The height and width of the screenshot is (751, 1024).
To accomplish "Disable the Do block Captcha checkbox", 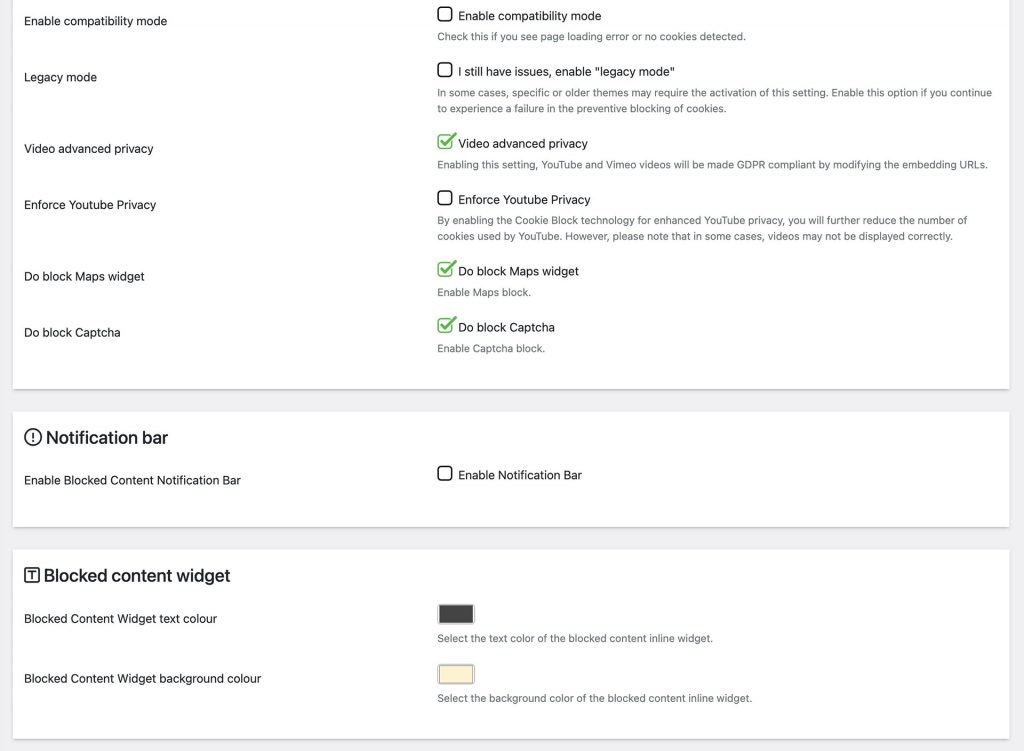I will pyautogui.click(x=446, y=325).
